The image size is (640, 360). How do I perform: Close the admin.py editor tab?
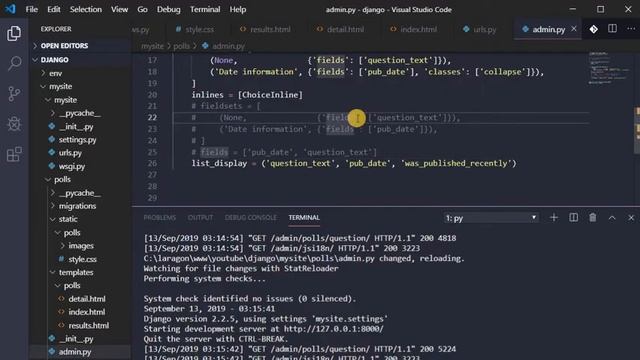pyautogui.click(x=574, y=29)
